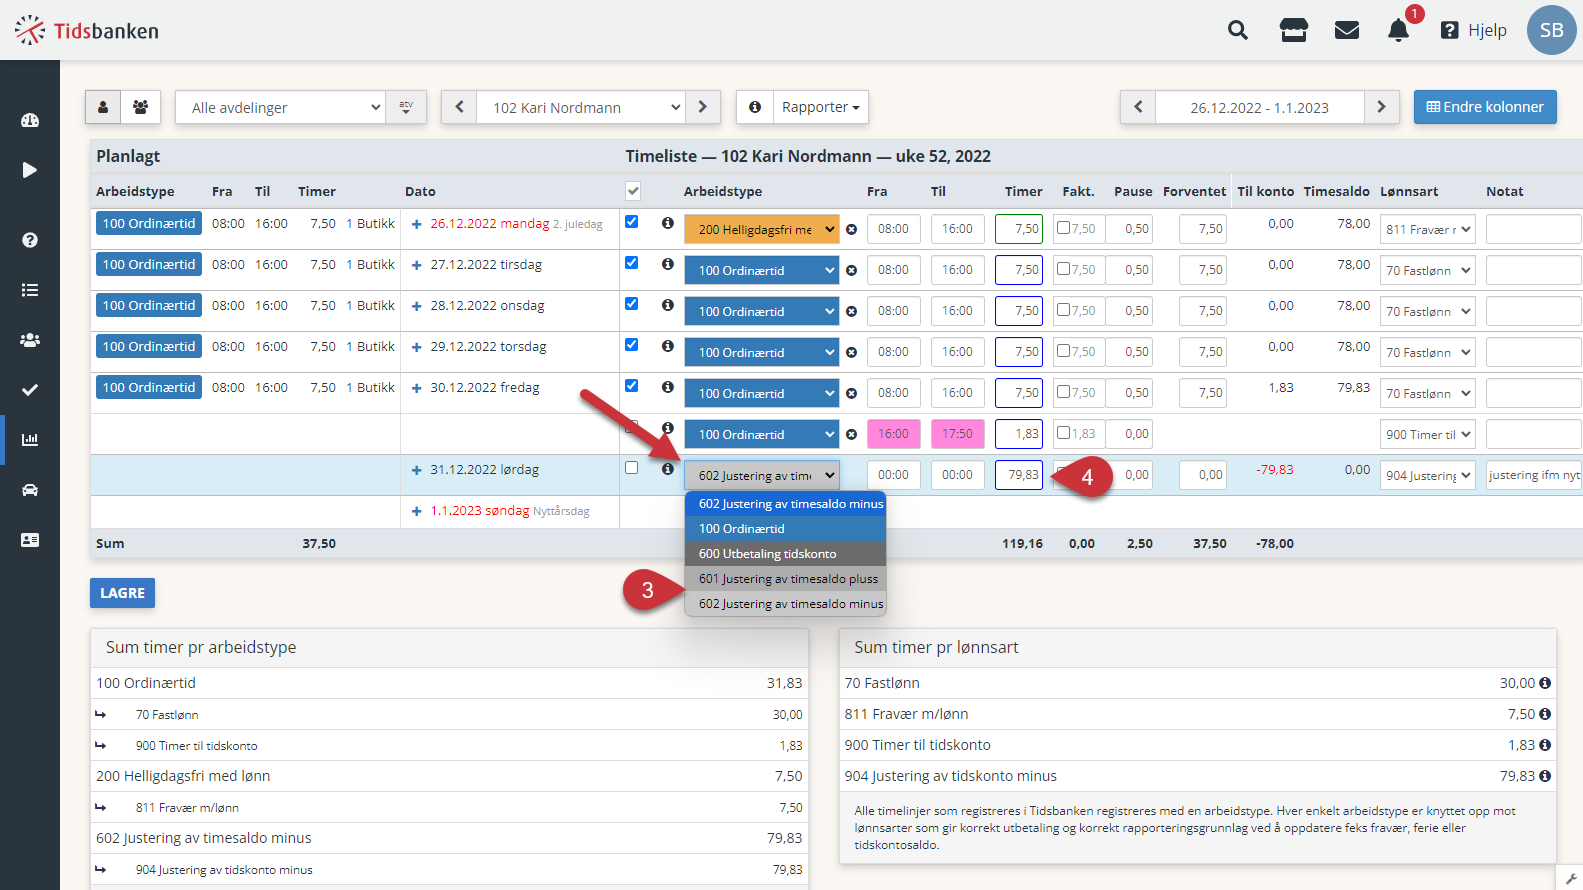Image resolution: width=1583 pixels, height=890 pixels.
Task: Select last 602 Justering timesaldo minus option
Action: click(786, 604)
